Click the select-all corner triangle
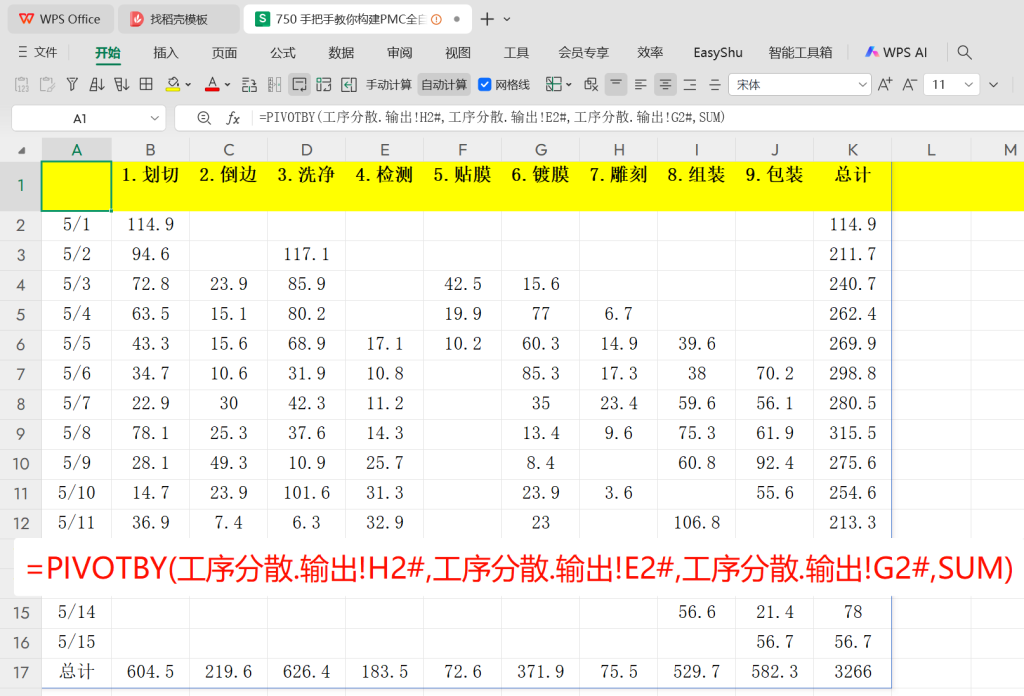1024x696 pixels. (x=22, y=150)
